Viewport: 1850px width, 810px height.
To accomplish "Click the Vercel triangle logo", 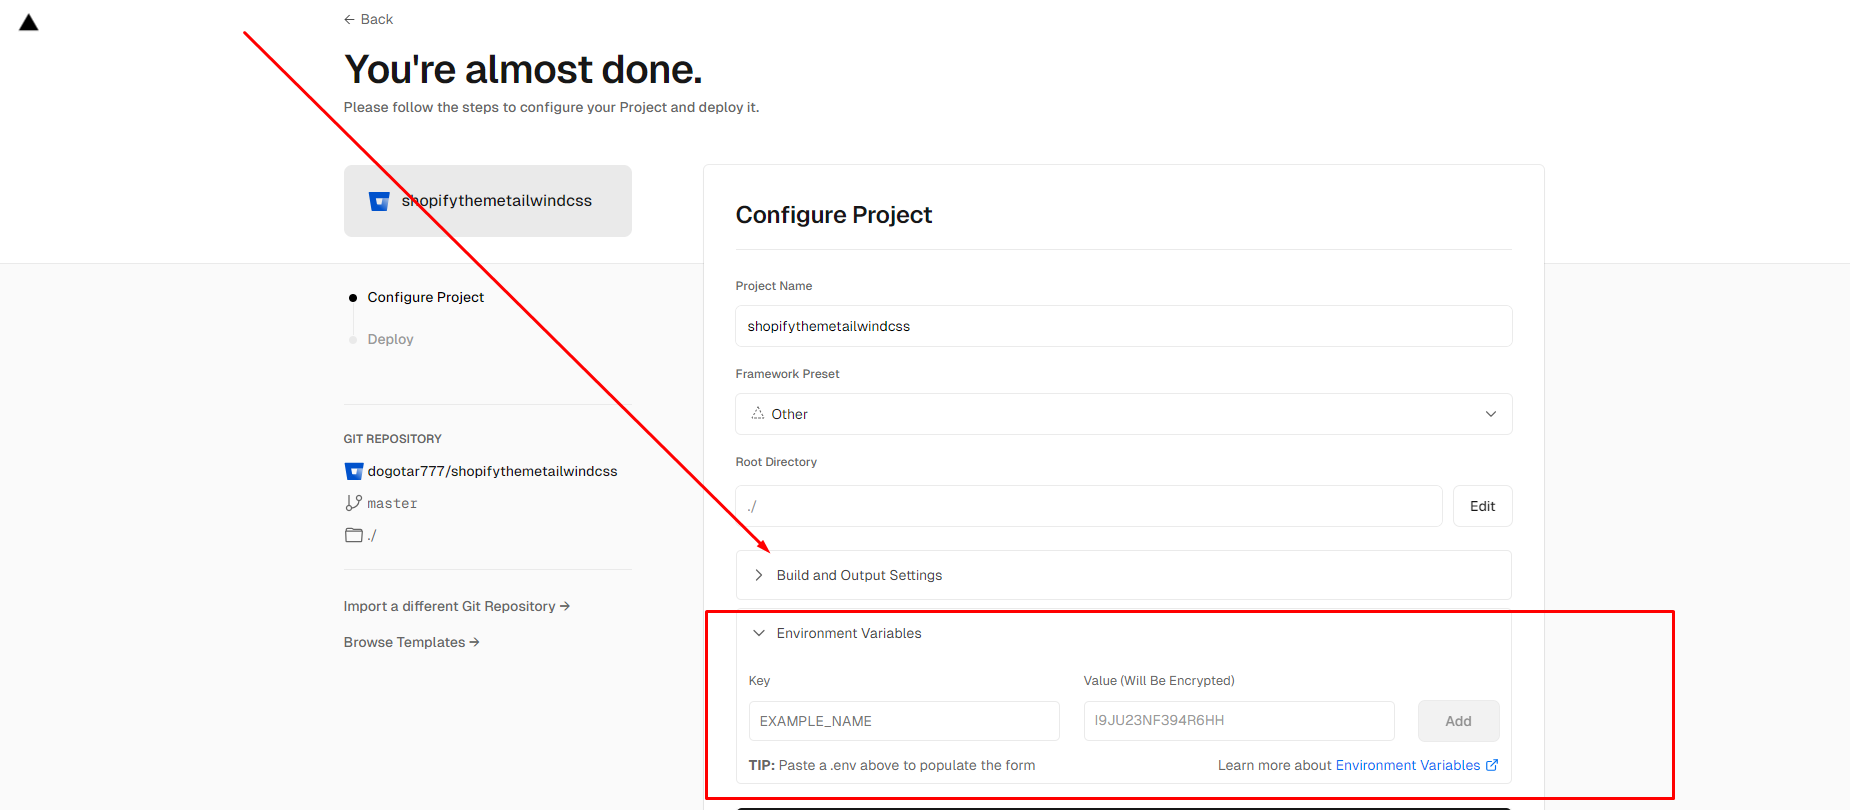I will coord(29,22).
